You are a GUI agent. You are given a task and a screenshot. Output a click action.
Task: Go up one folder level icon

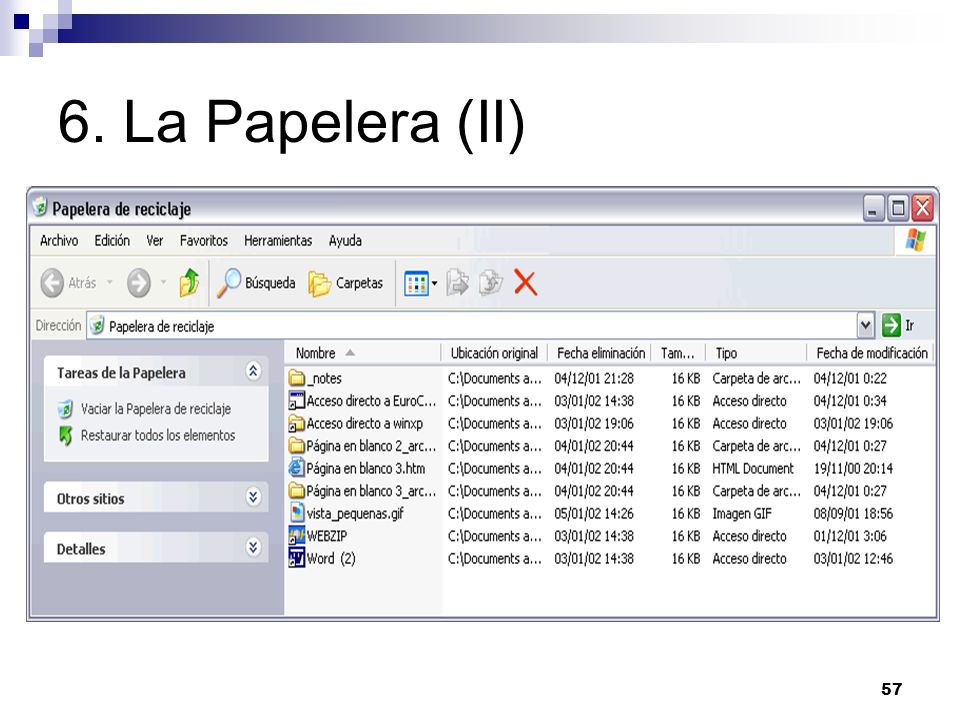(x=189, y=282)
